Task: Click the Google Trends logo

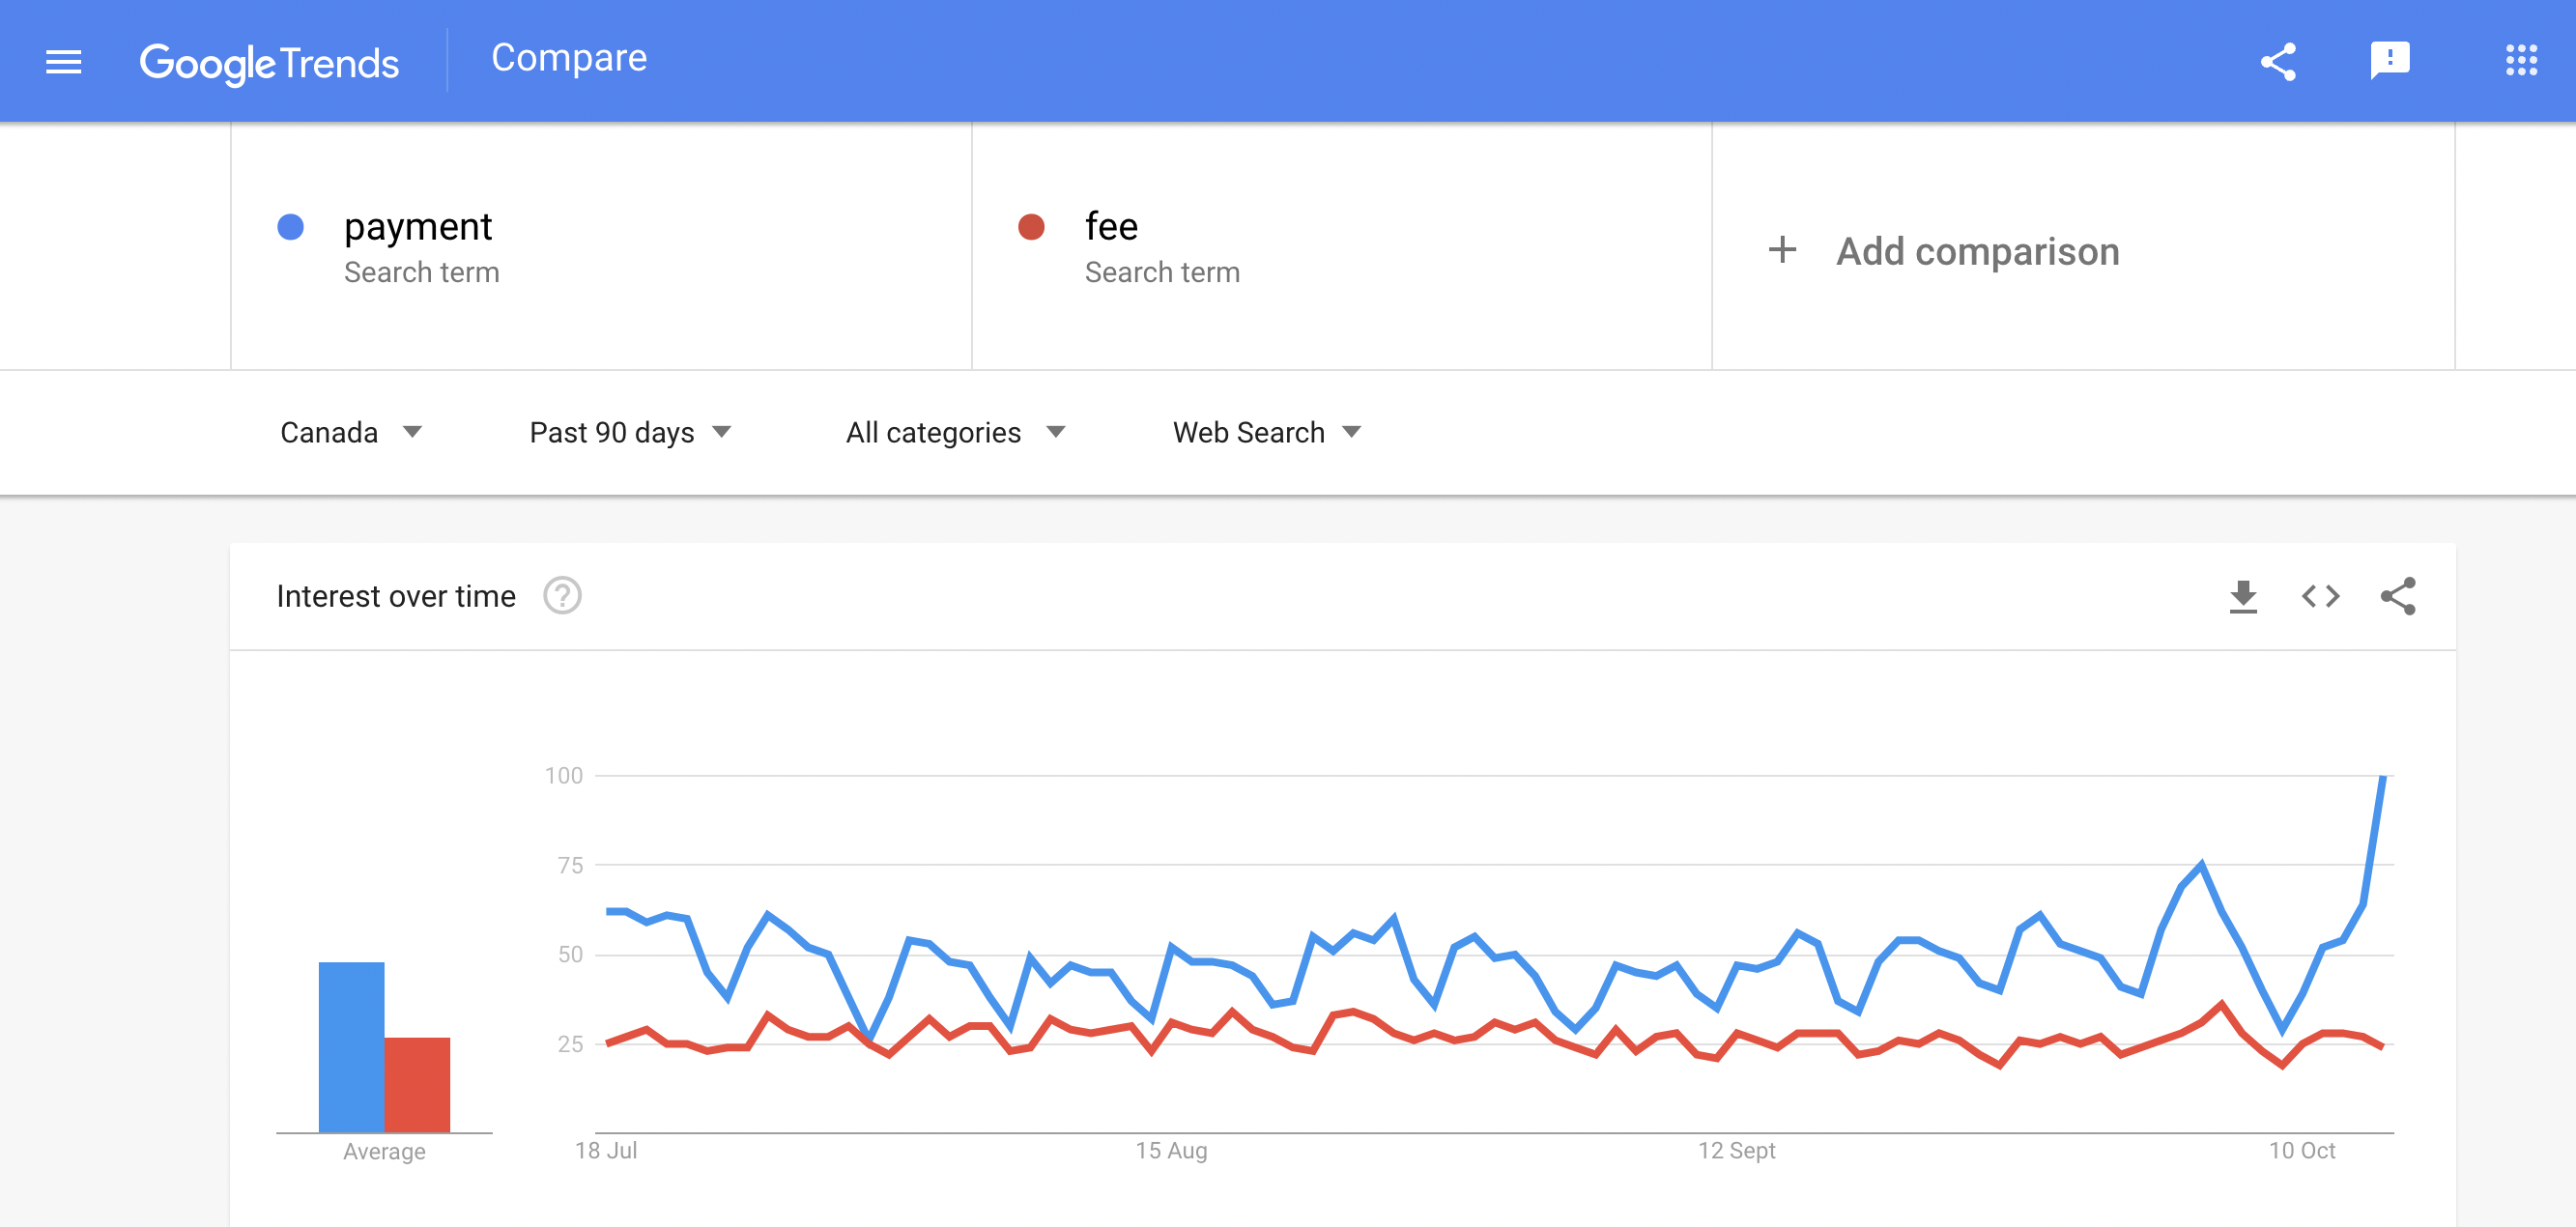Action: pyautogui.click(x=269, y=63)
